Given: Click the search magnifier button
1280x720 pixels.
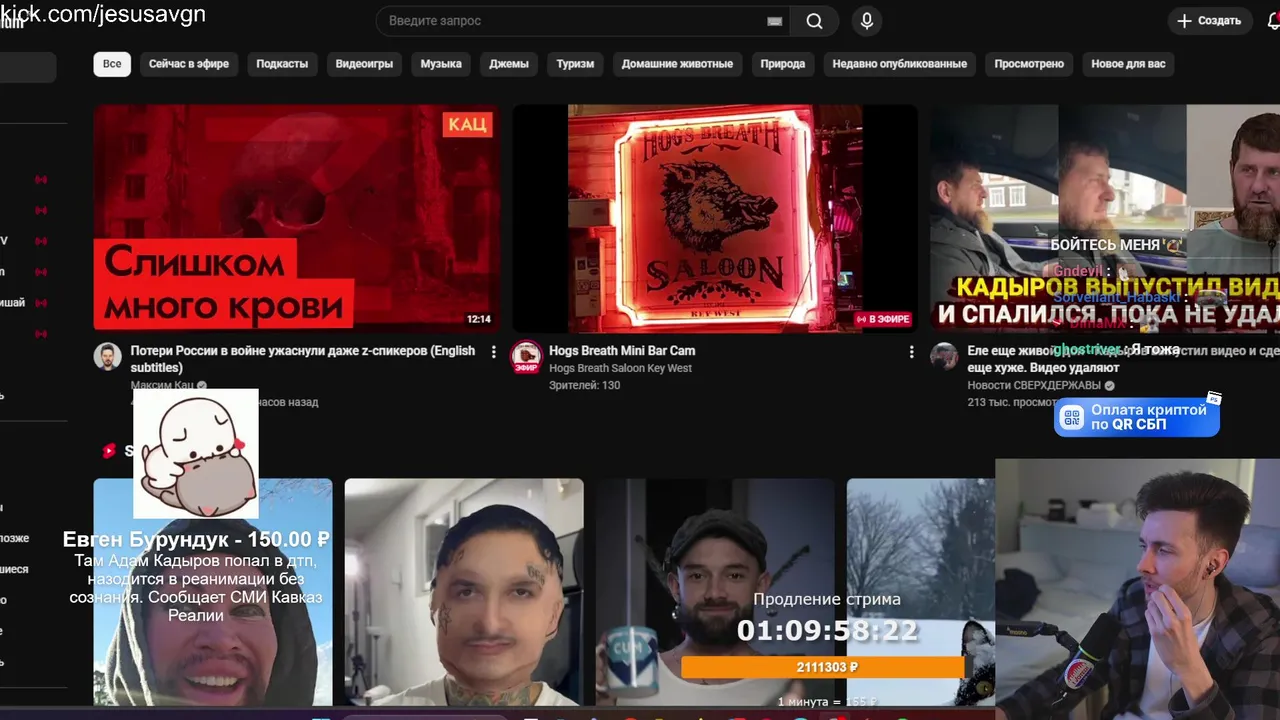Looking at the screenshot, I should pyautogui.click(x=814, y=21).
